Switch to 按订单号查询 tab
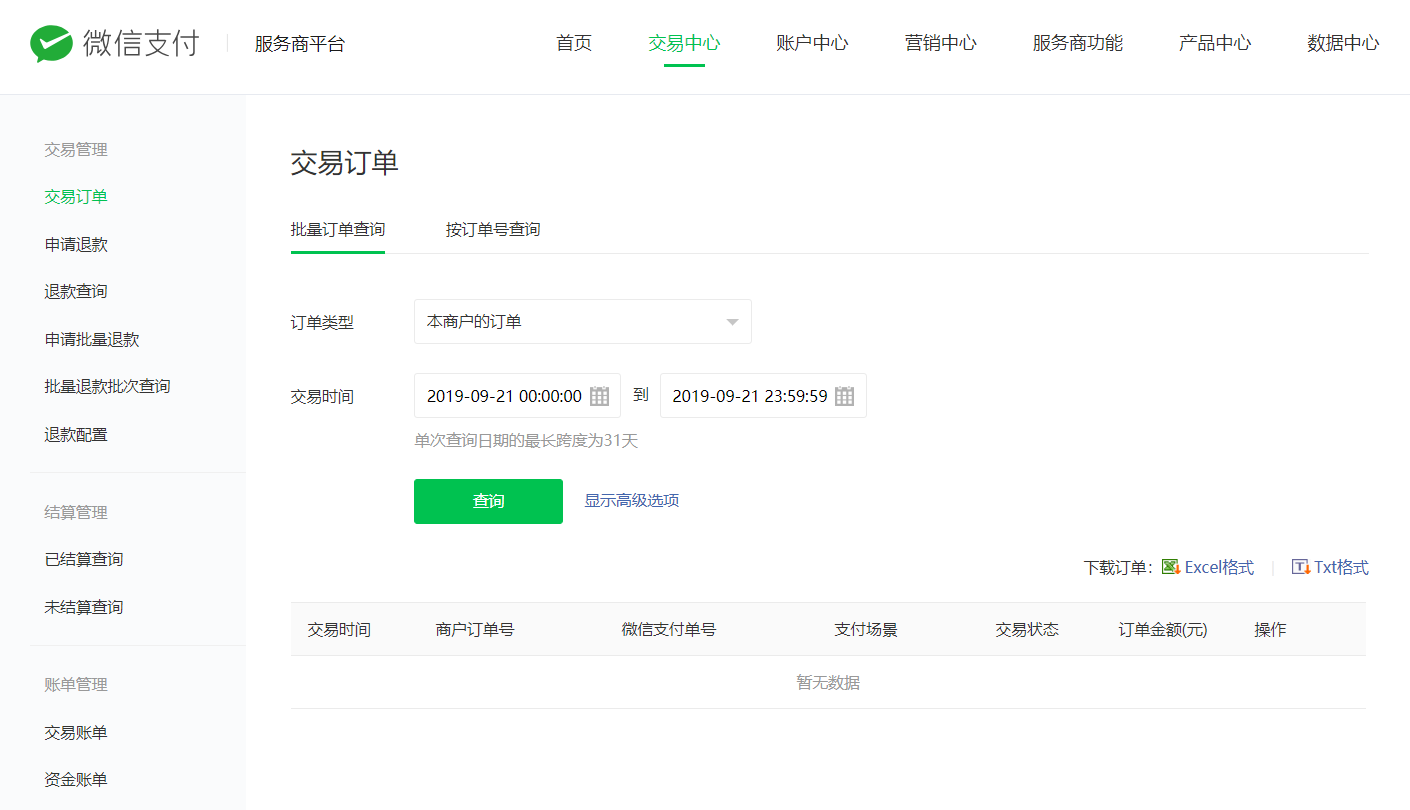This screenshot has height=810, width=1410. (493, 230)
